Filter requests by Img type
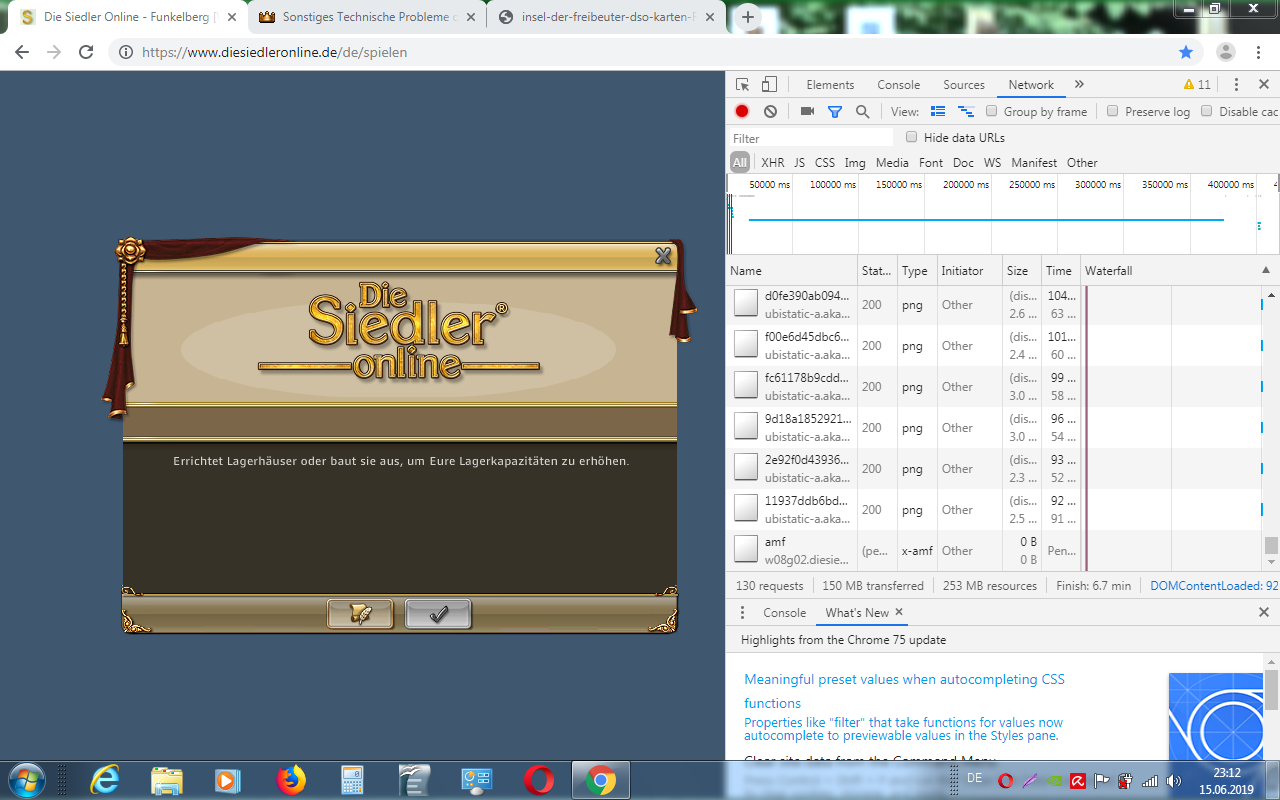Image resolution: width=1280 pixels, height=800 pixels. 855,163
